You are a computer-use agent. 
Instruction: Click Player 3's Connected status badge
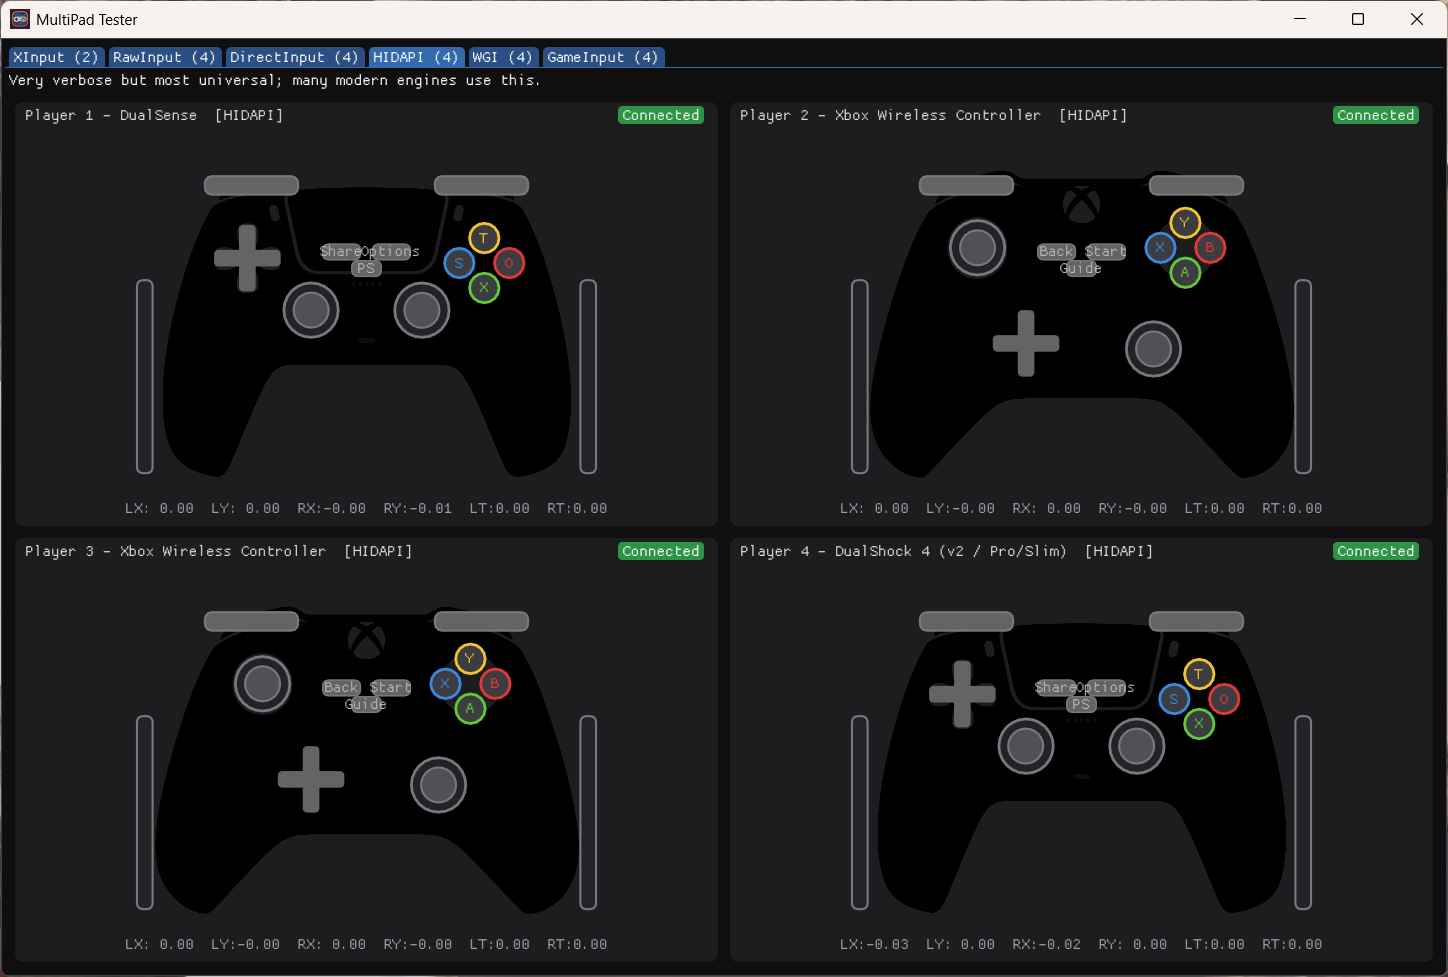click(661, 551)
